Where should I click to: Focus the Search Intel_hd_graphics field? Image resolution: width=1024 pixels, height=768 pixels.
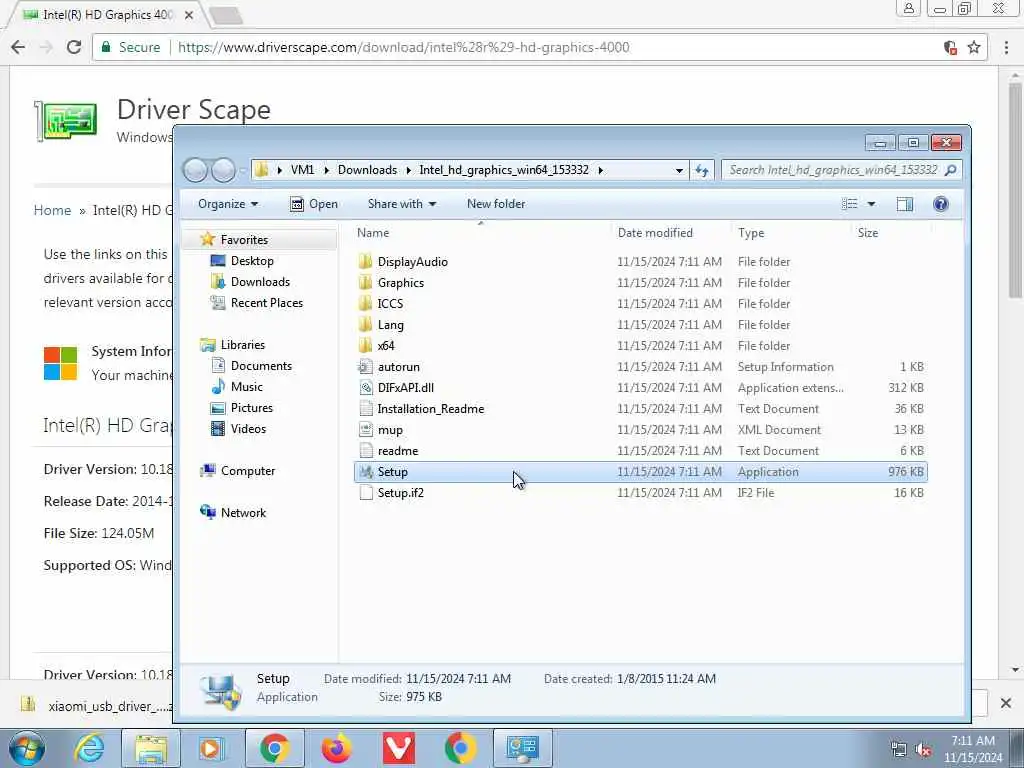point(841,170)
